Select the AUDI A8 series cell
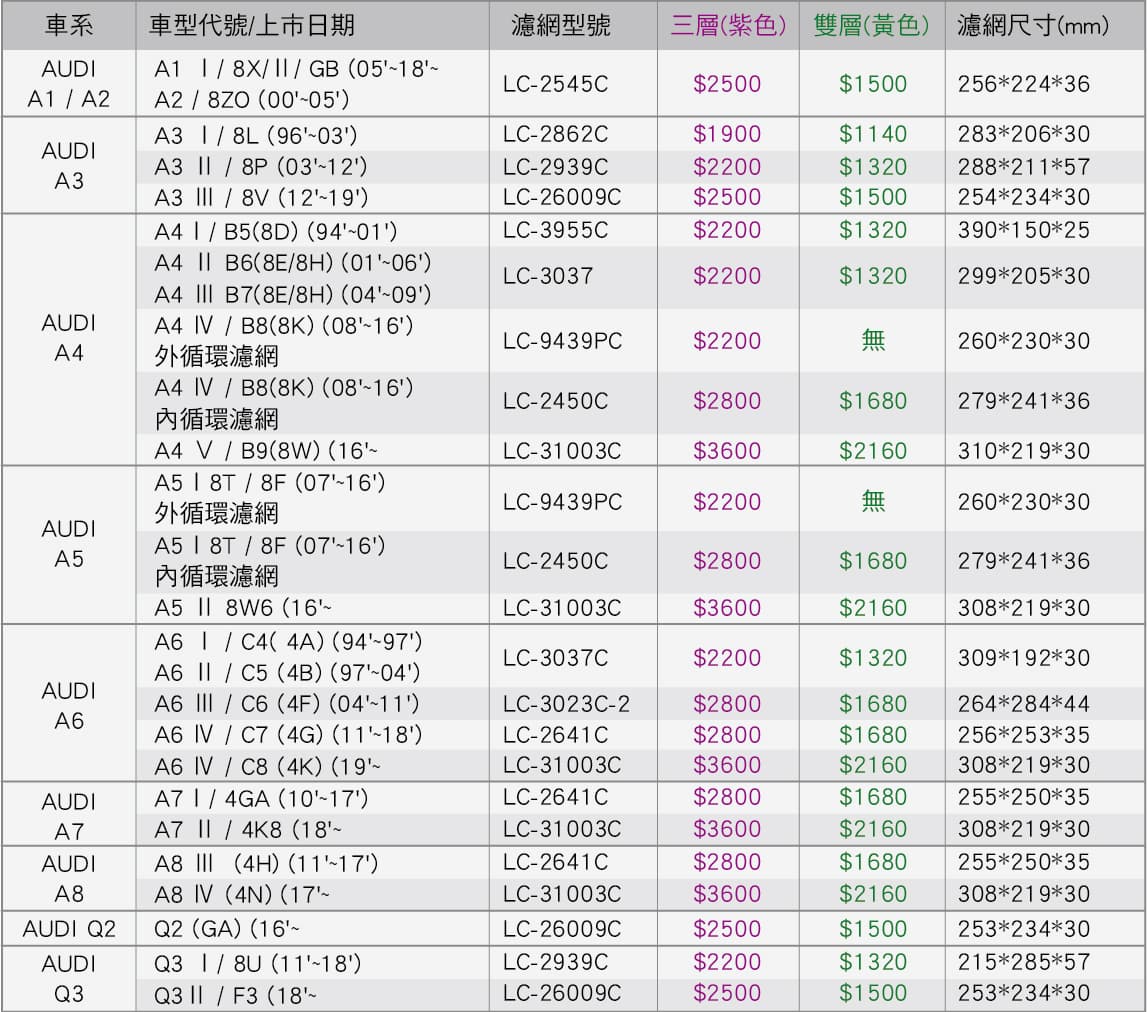Screen dimensions: 1147x1012 [x=69, y=879]
